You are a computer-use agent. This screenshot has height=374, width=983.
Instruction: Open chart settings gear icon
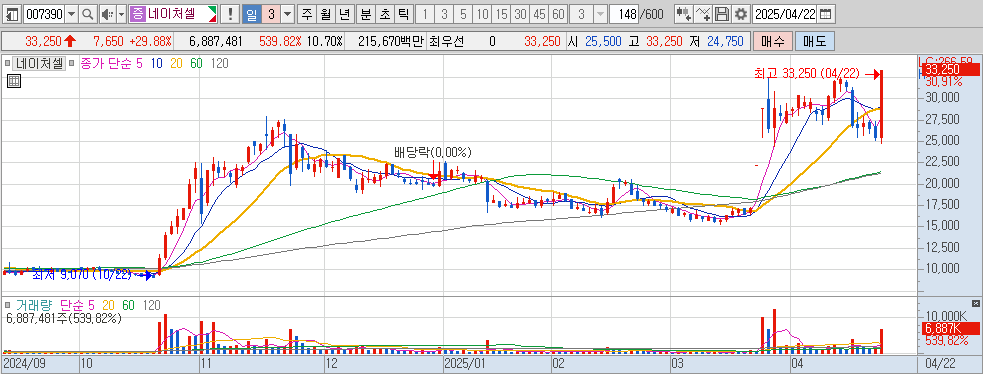[x=741, y=14]
